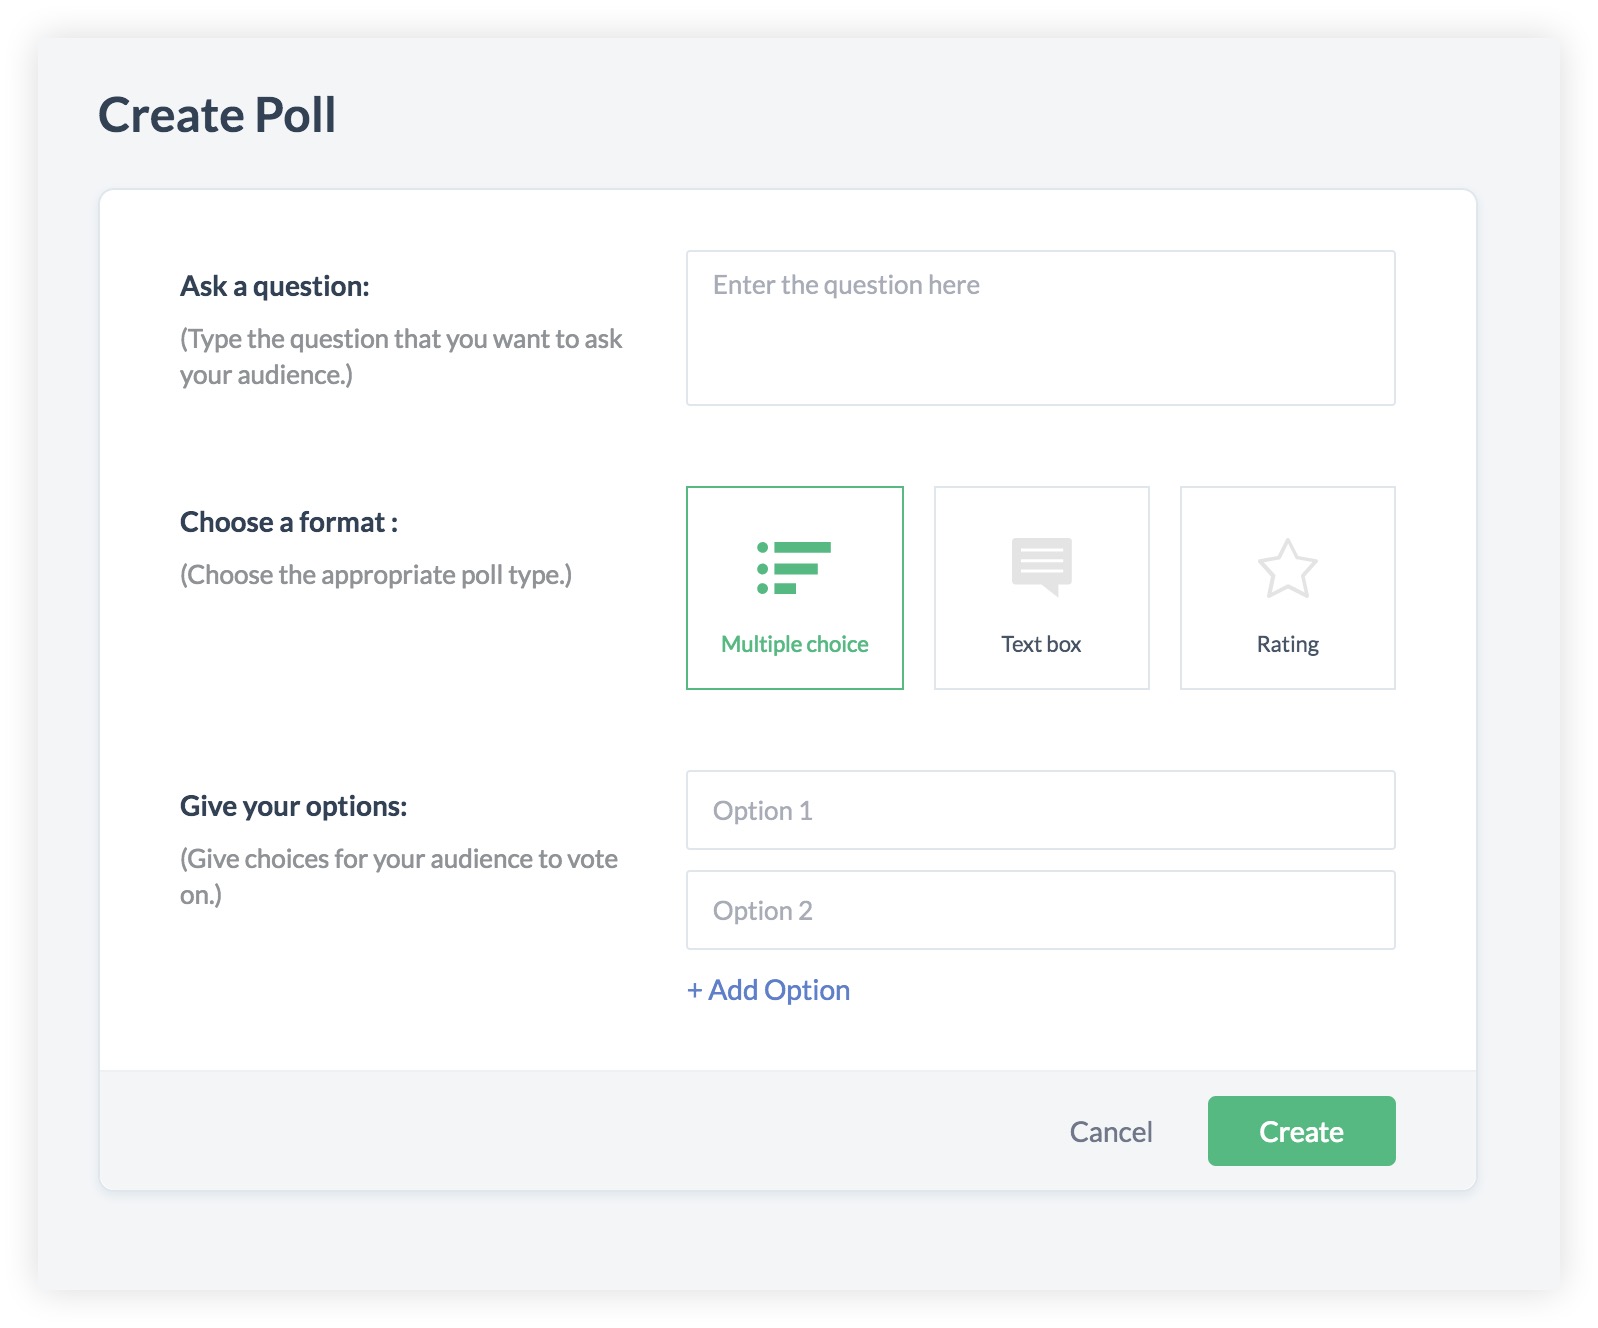Click into the Option 1 field

pos(1040,810)
